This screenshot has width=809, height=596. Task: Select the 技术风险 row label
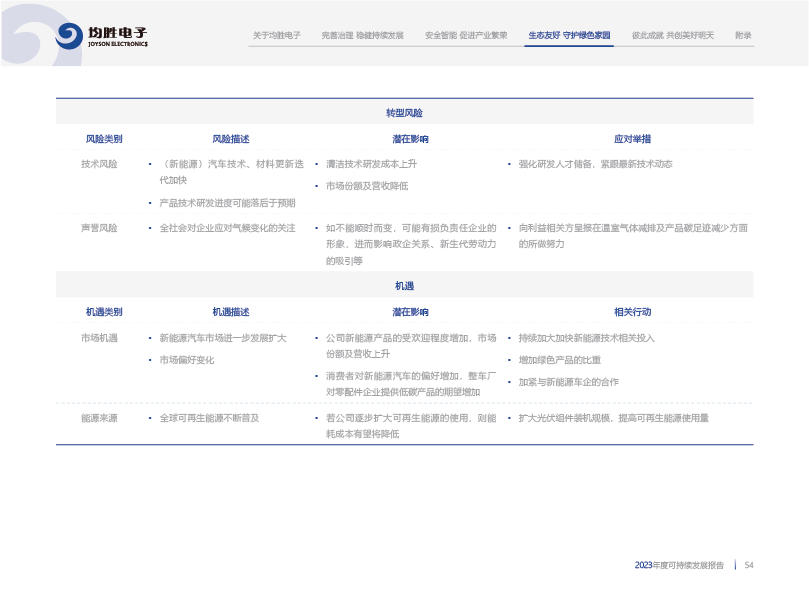(x=99, y=164)
